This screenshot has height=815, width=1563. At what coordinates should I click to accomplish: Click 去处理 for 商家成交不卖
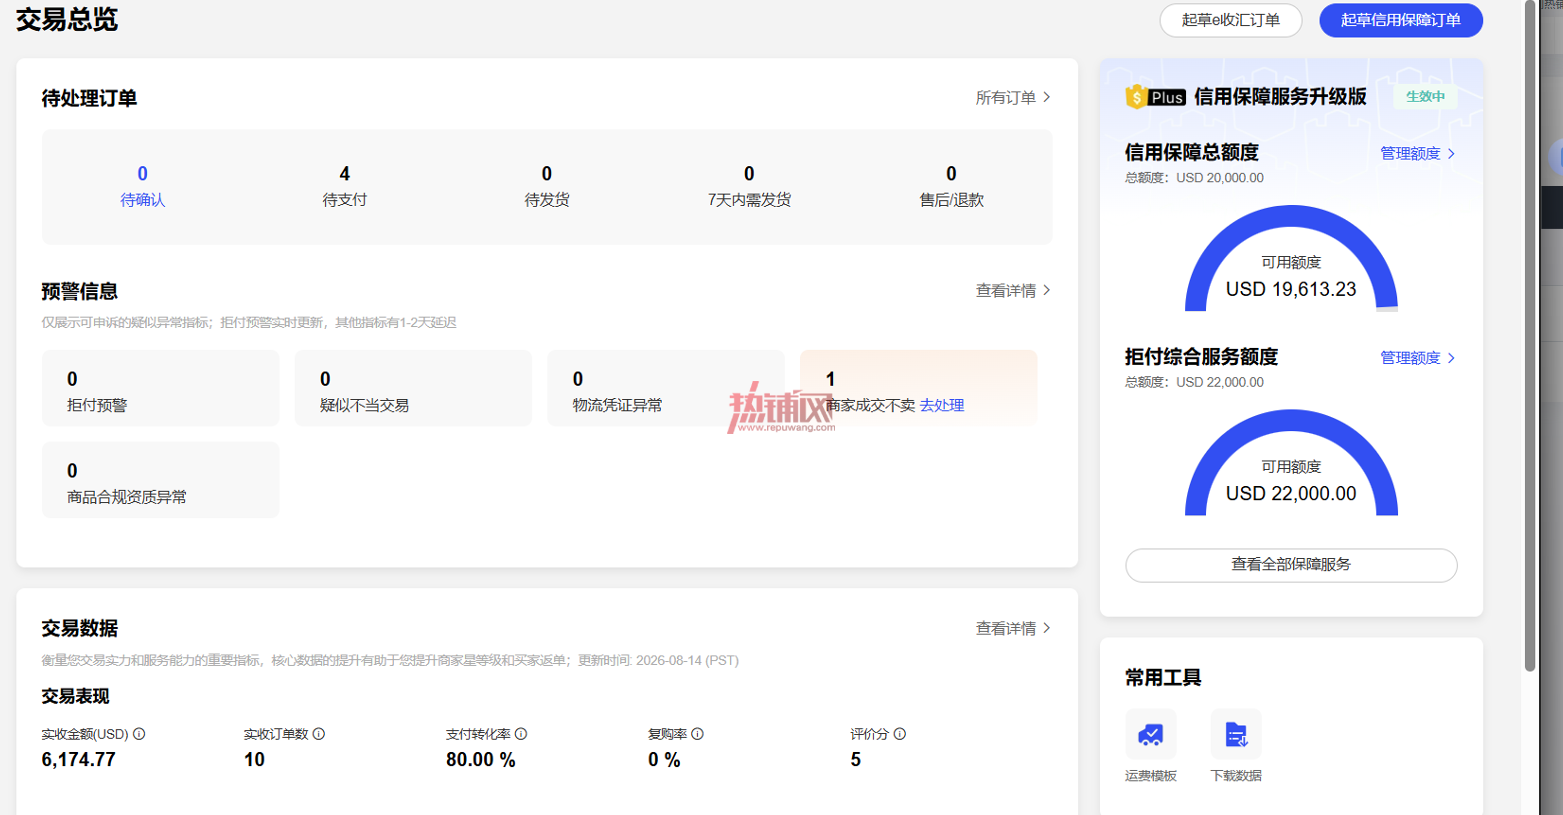click(942, 405)
